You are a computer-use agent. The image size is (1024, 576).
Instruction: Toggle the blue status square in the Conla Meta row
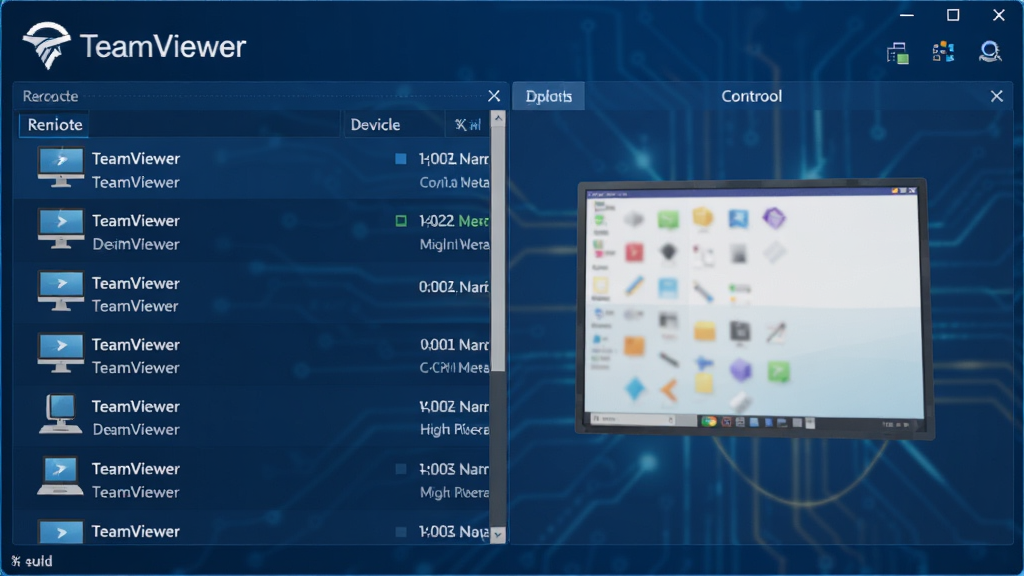click(x=401, y=159)
